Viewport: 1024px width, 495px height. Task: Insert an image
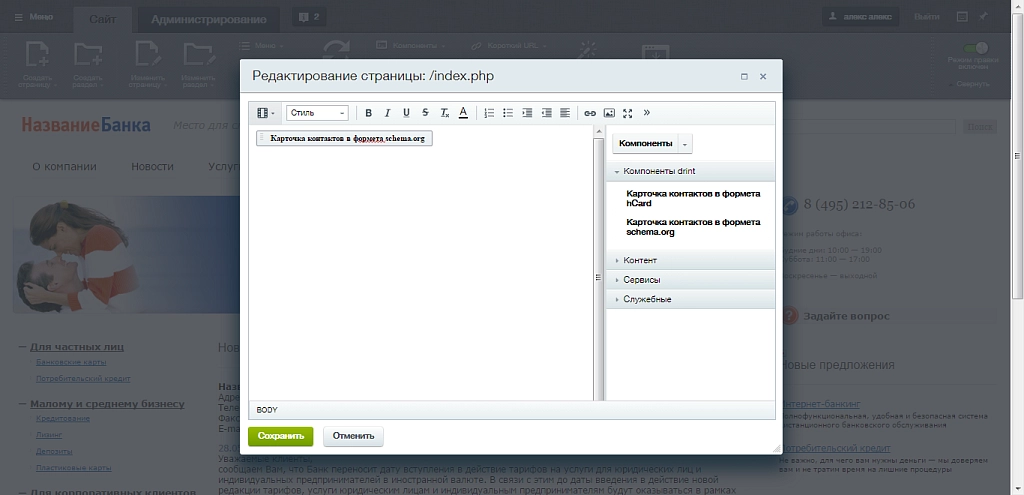point(609,113)
